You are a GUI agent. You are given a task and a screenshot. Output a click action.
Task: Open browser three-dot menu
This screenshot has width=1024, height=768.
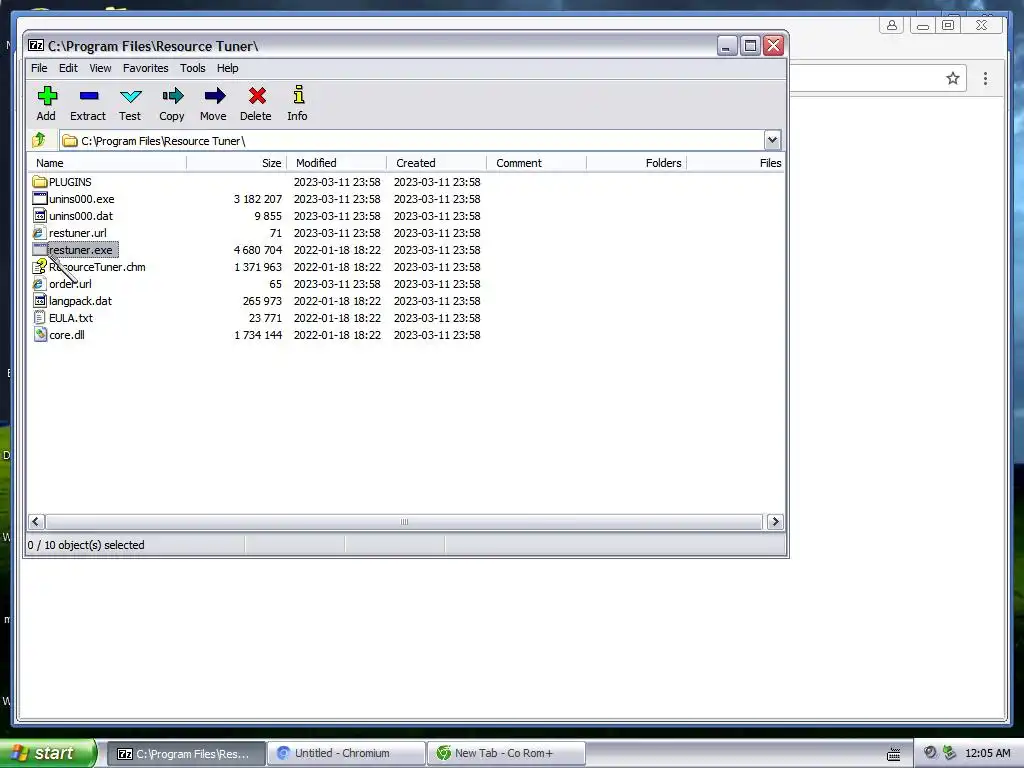985,78
